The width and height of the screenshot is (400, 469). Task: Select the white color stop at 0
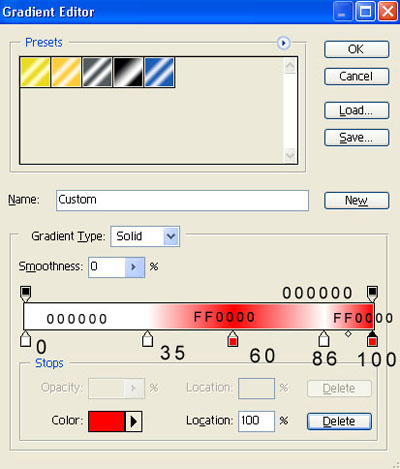pyautogui.click(x=25, y=339)
